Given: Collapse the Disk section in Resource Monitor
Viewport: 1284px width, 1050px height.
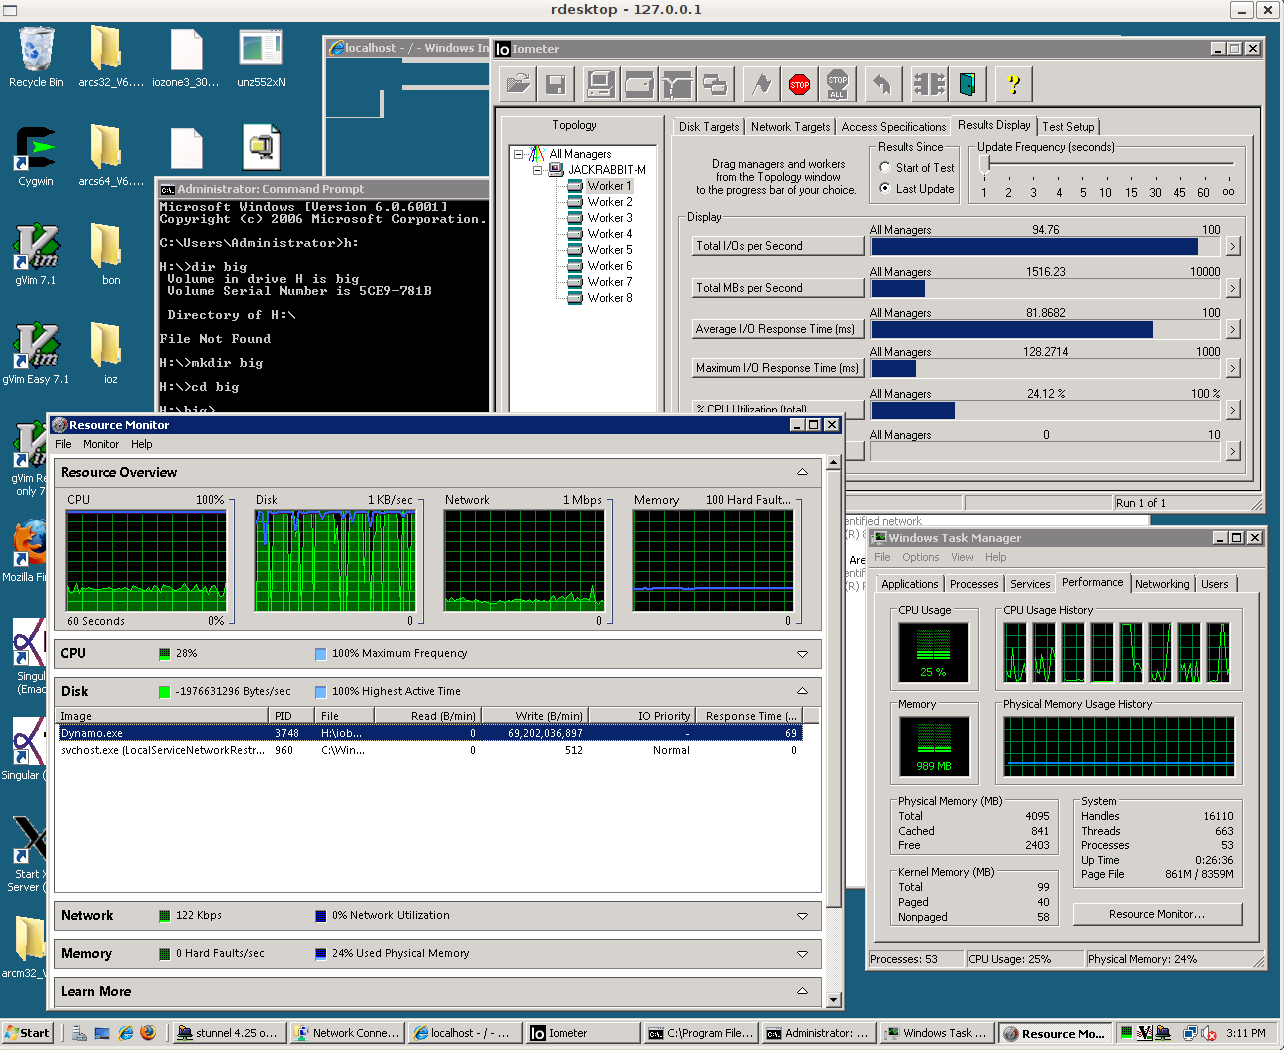Looking at the screenshot, I should [802, 691].
